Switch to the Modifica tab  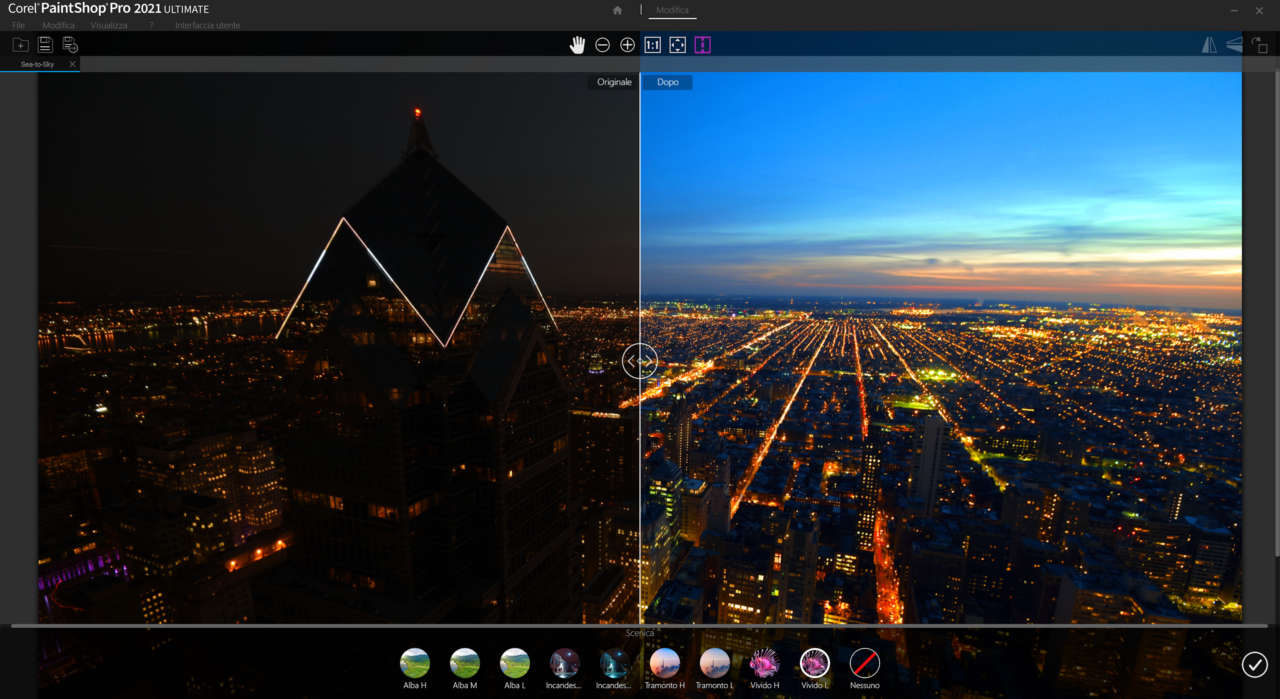pyautogui.click(x=672, y=10)
